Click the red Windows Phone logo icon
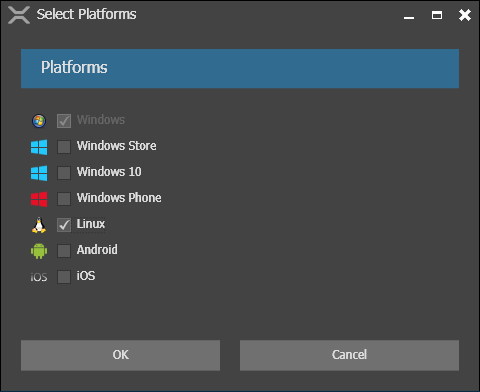The height and width of the screenshot is (392, 480). click(39, 199)
